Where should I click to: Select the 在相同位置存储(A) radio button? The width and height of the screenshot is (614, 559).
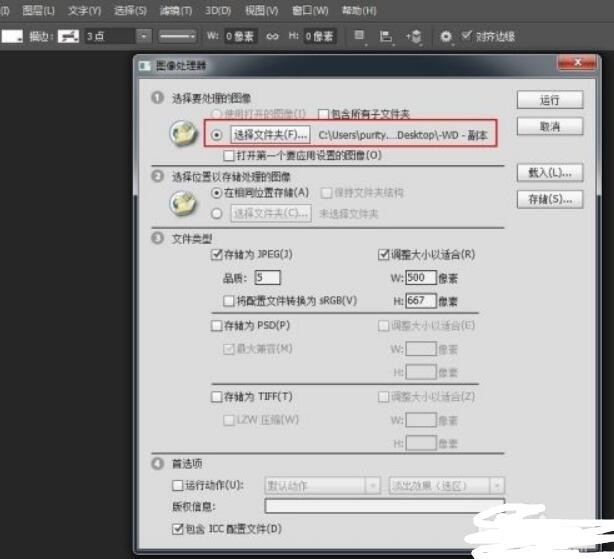[216, 192]
